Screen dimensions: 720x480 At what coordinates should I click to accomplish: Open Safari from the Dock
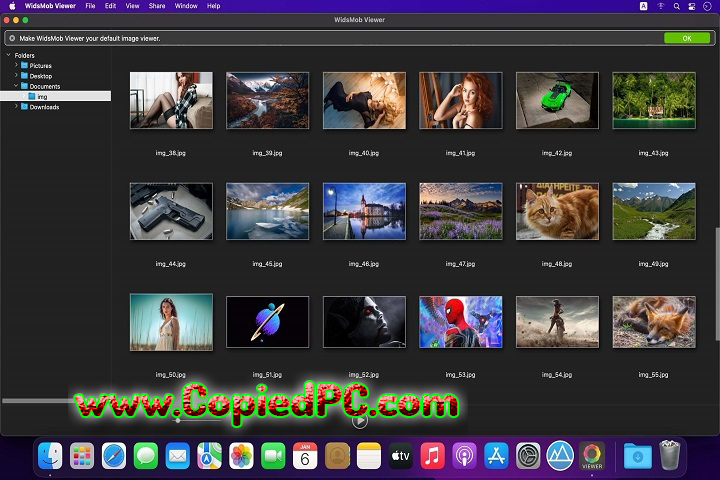(x=114, y=456)
